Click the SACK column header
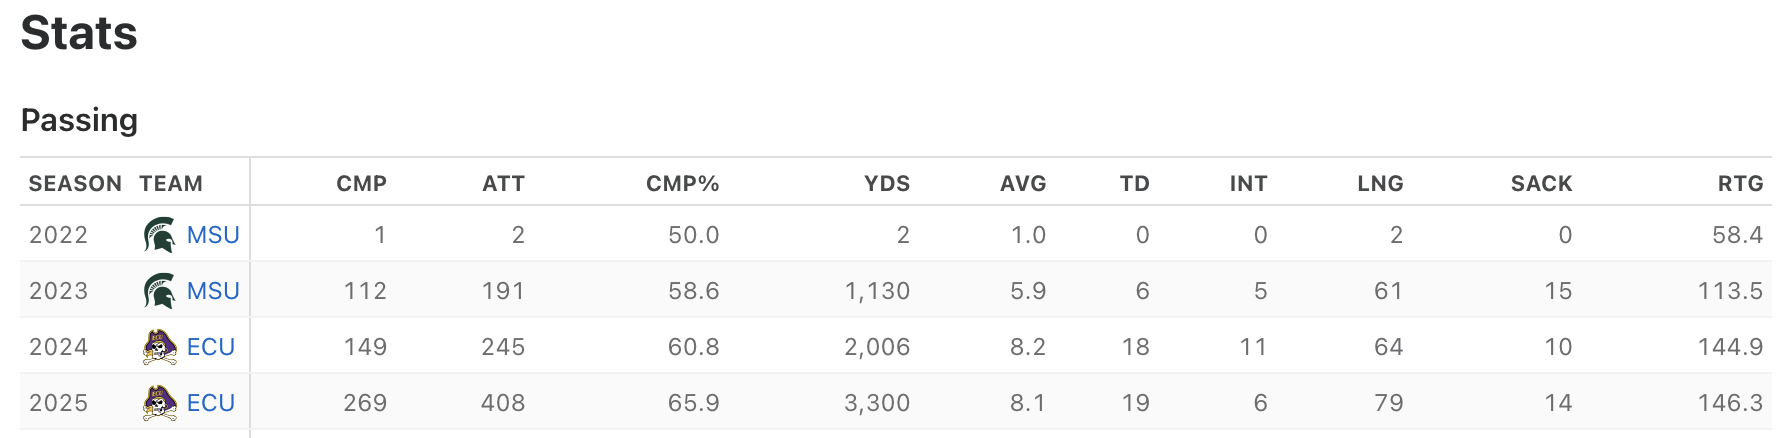The height and width of the screenshot is (438, 1782). (1541, 184)
